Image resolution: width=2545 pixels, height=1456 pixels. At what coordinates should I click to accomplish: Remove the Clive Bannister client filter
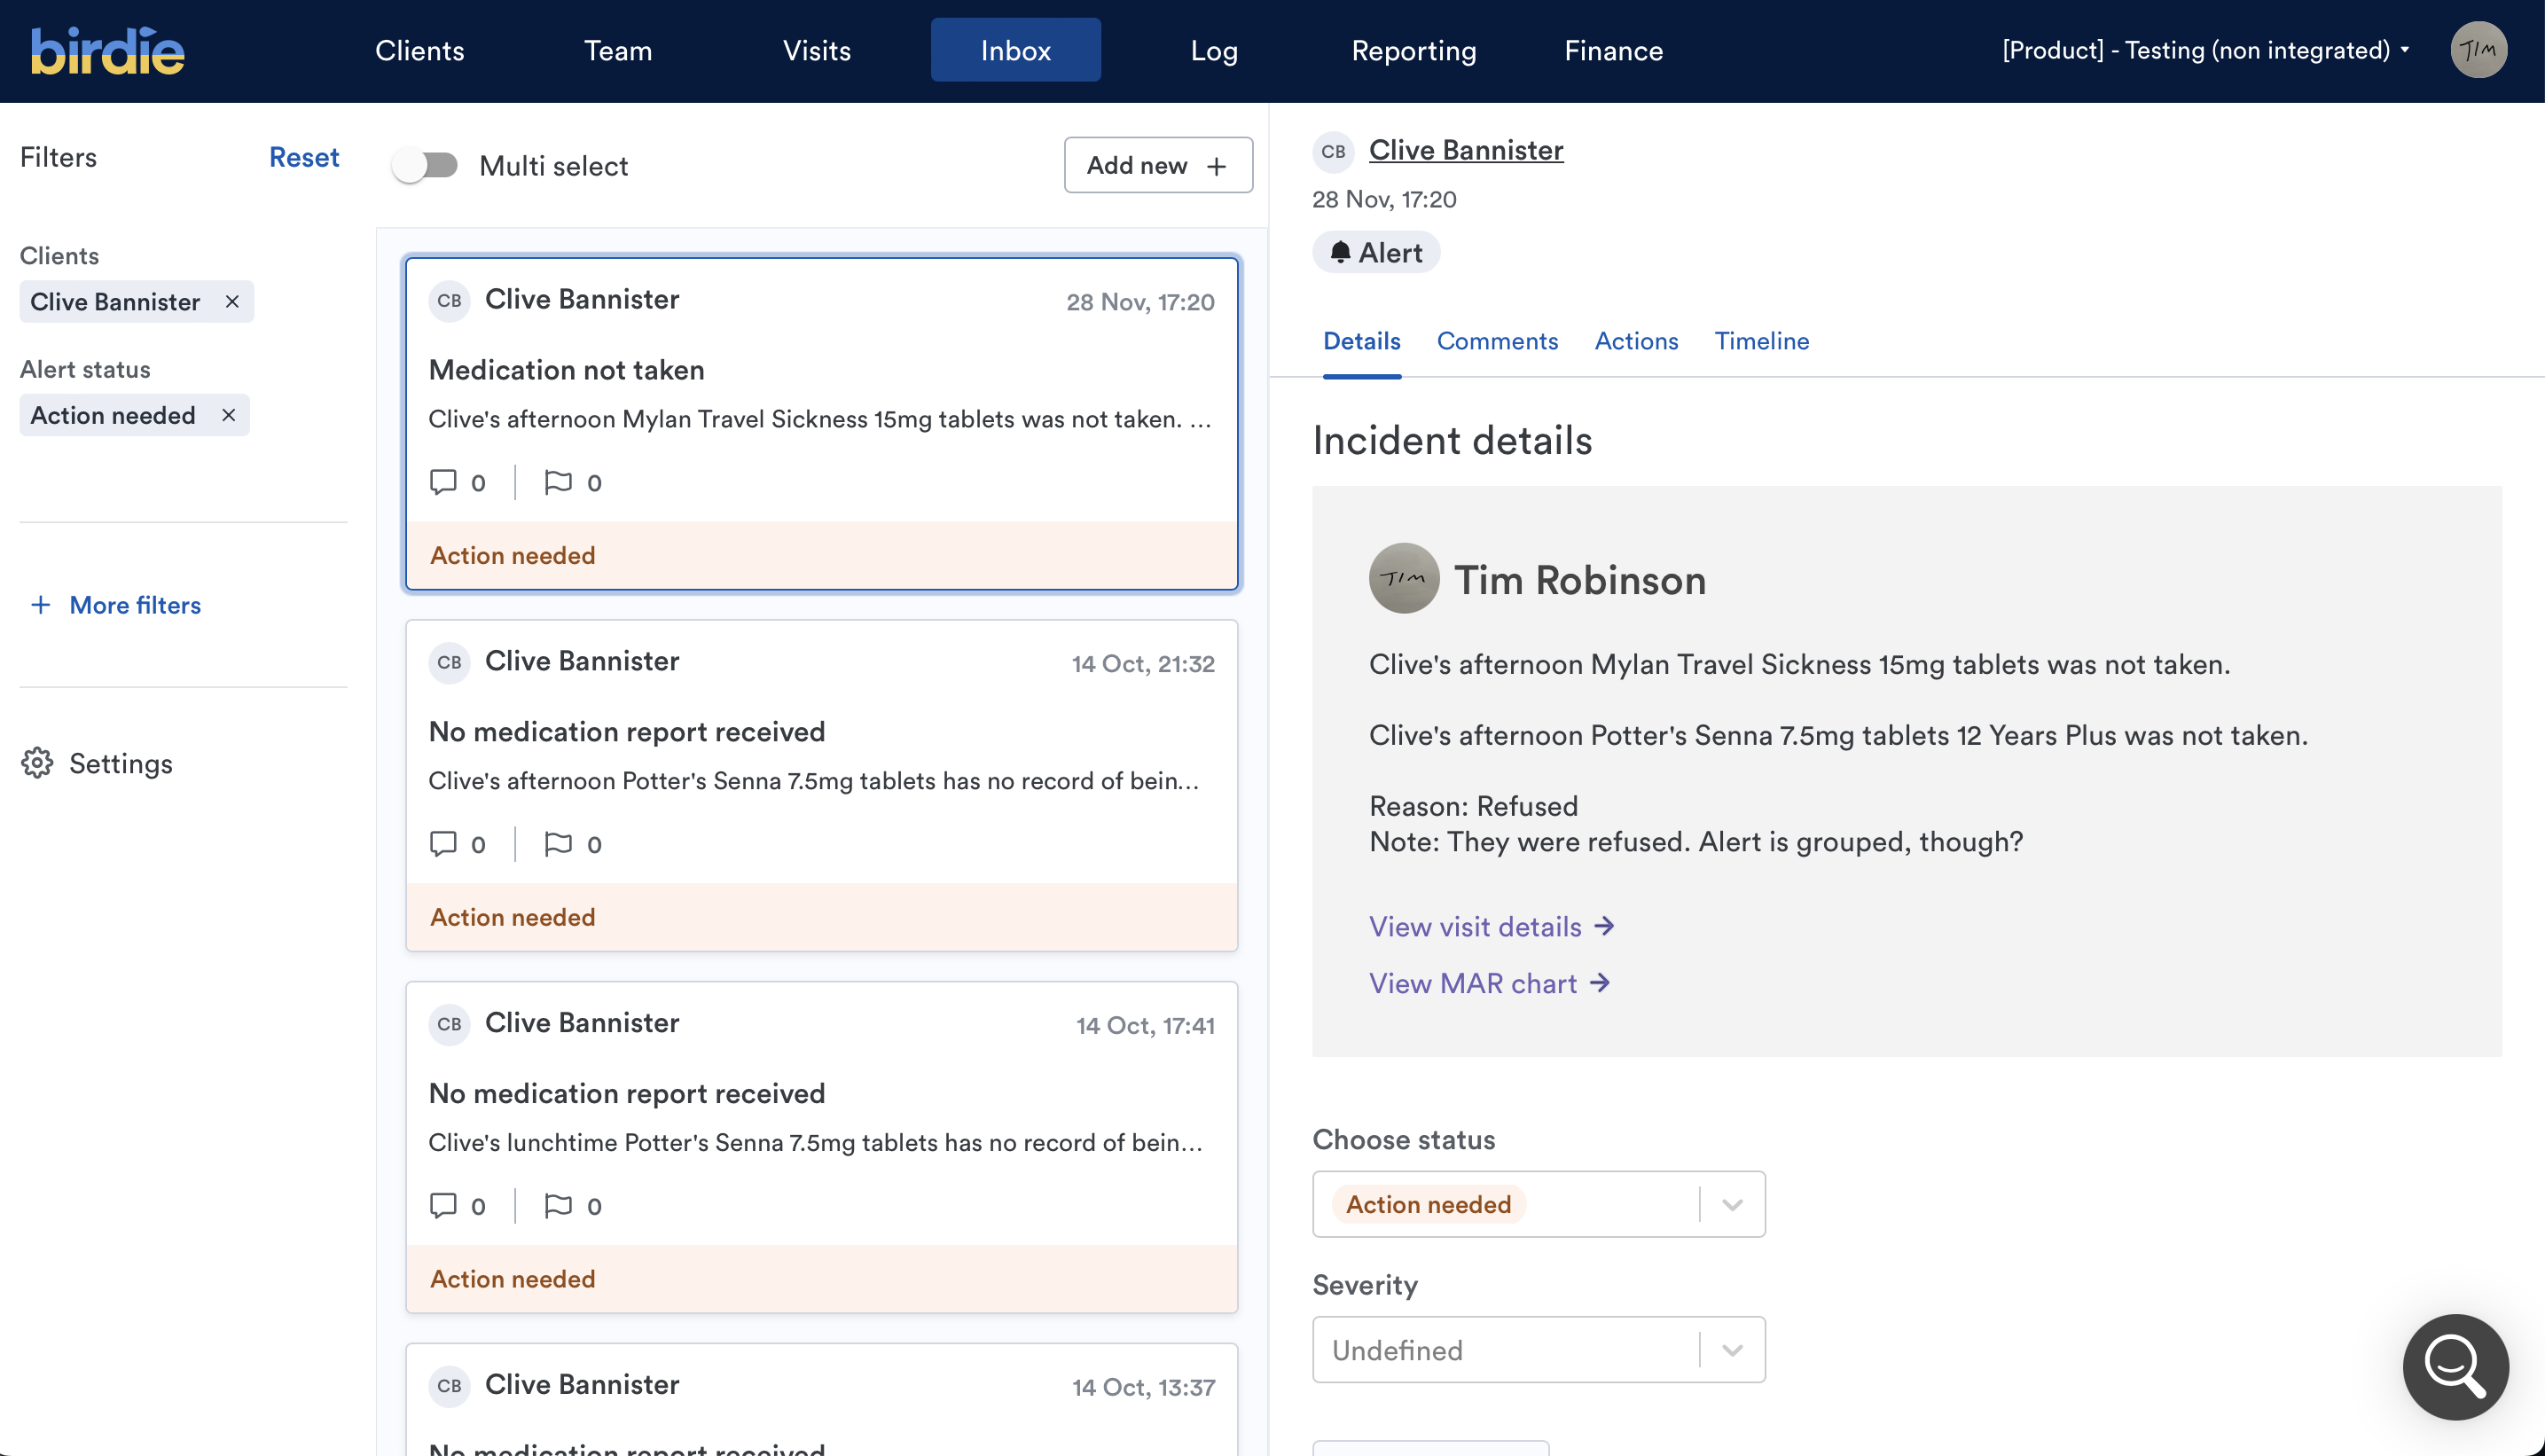[x=232, y=301]
